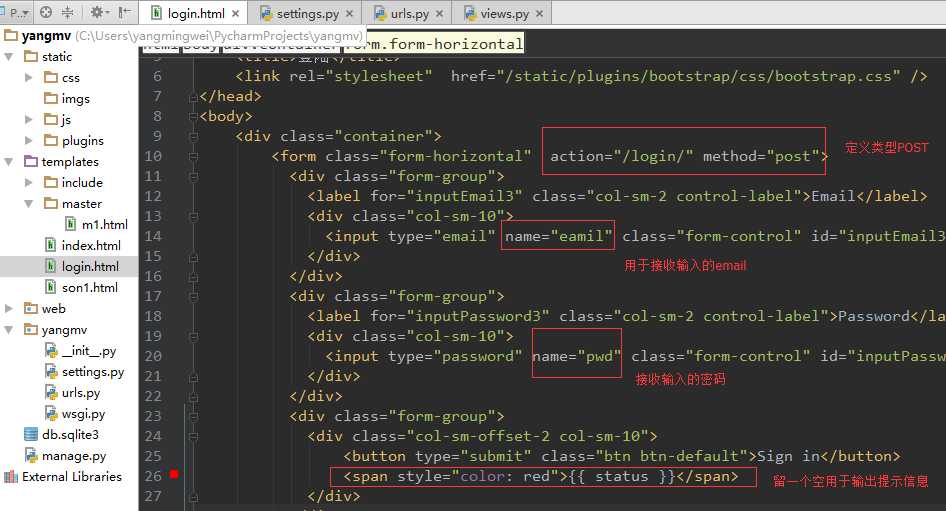Select the plugins folder icon
Viewport: 946px width, 511px height.
pyautogui.click(x=51, y=141)
